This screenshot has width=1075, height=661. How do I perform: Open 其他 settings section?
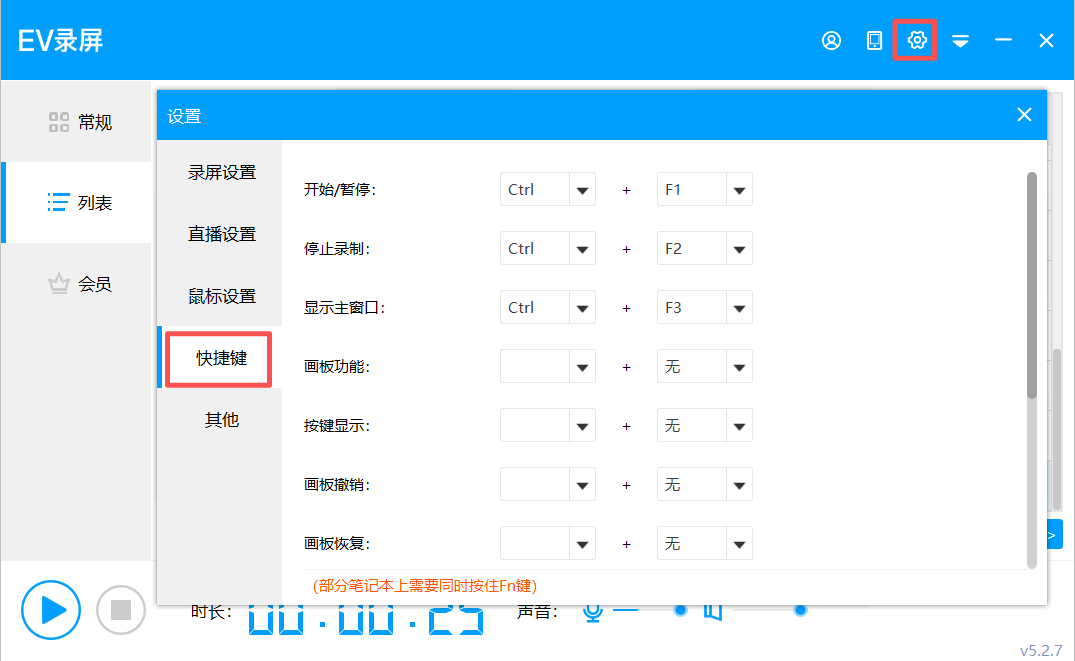[220, 420]
